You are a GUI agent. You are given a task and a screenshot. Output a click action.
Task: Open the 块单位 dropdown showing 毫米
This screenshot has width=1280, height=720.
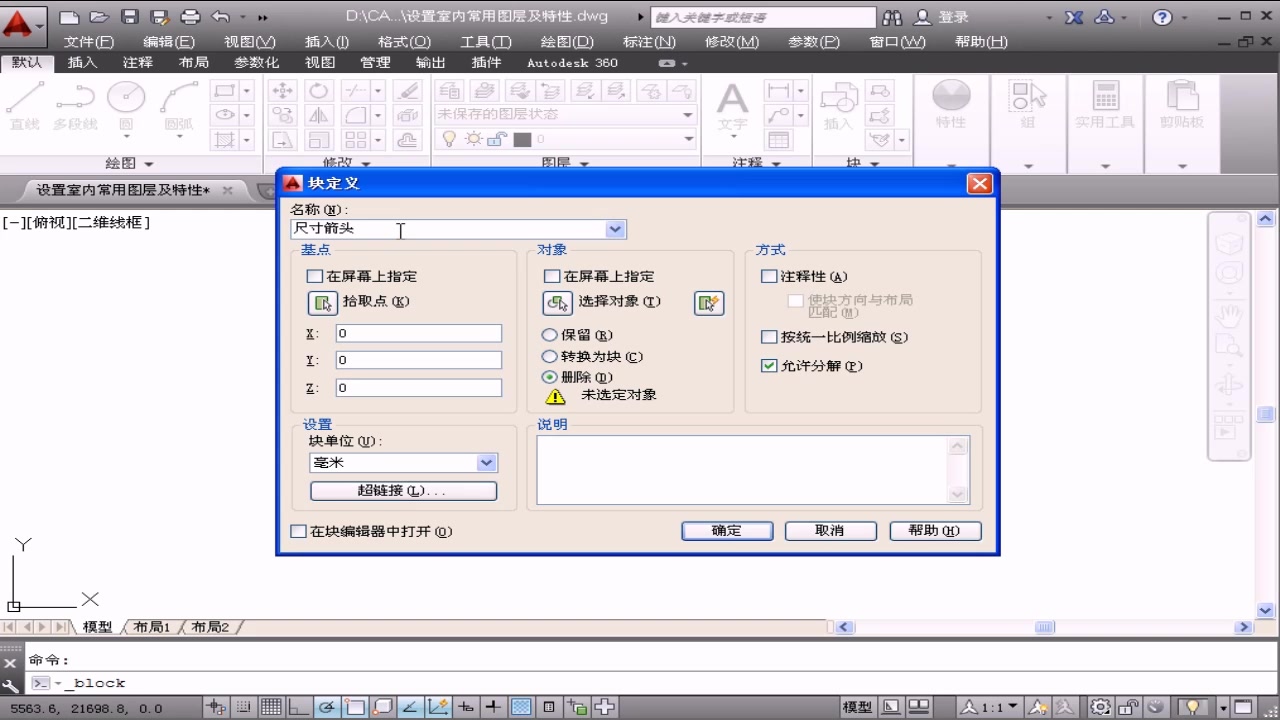point(487,462)
